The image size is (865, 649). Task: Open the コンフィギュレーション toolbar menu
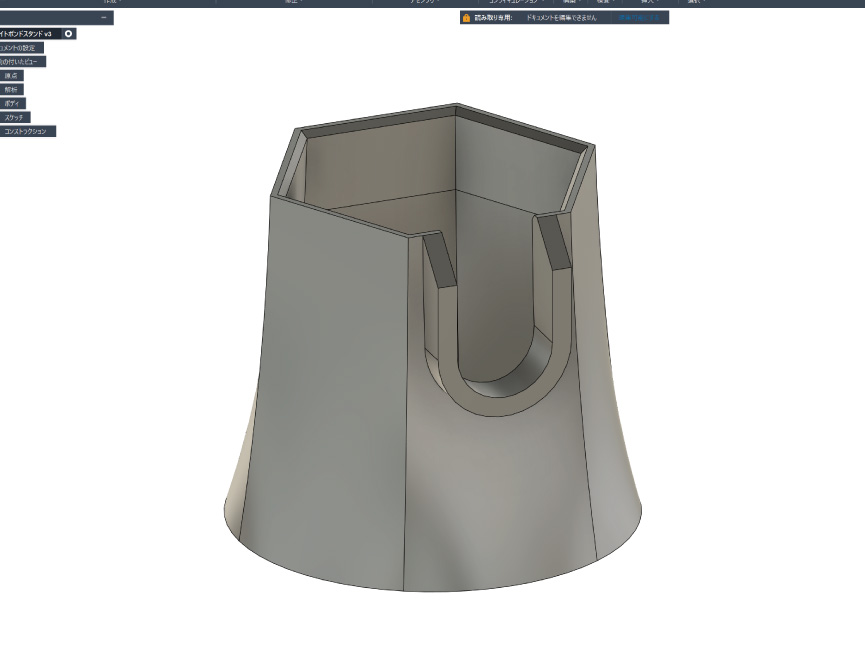(514, 2)
